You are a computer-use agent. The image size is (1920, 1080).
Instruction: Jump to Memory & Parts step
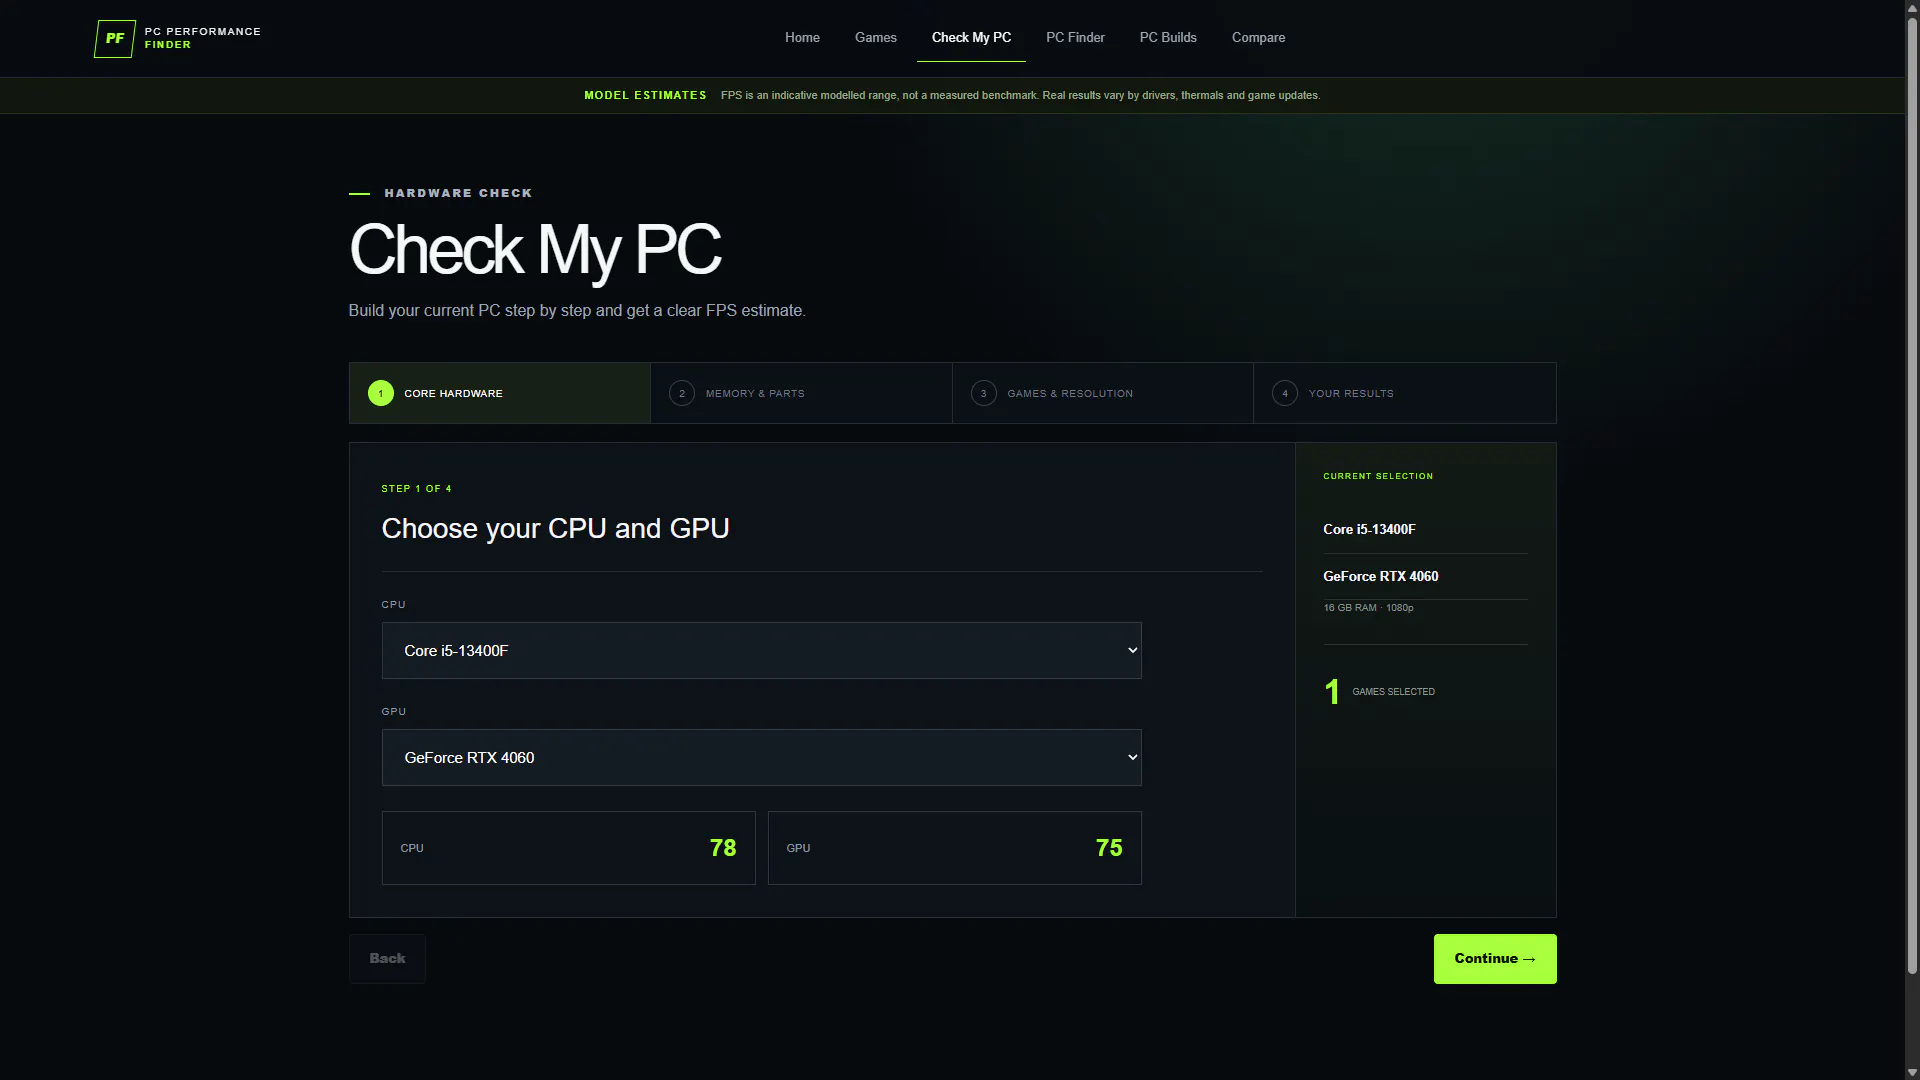pyautogui.click(x=801, y=393)
